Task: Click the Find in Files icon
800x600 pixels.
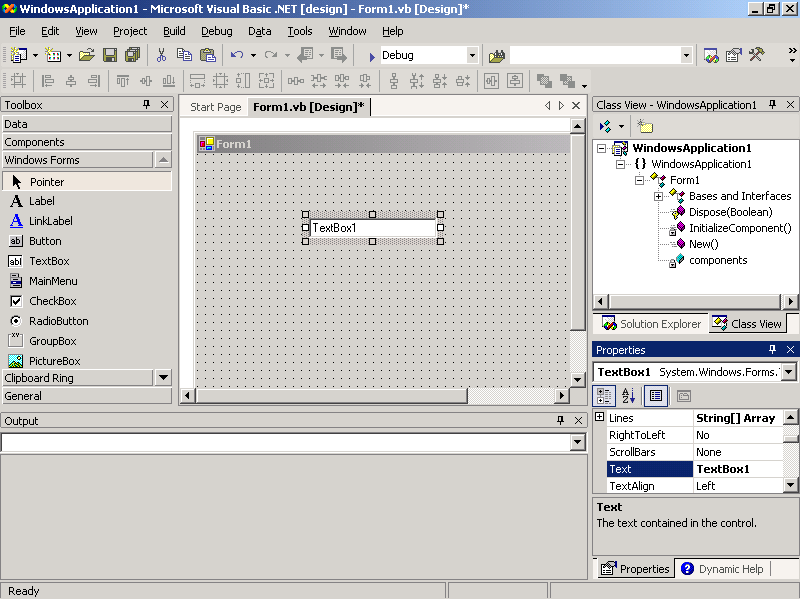Action: pos(496,56)
